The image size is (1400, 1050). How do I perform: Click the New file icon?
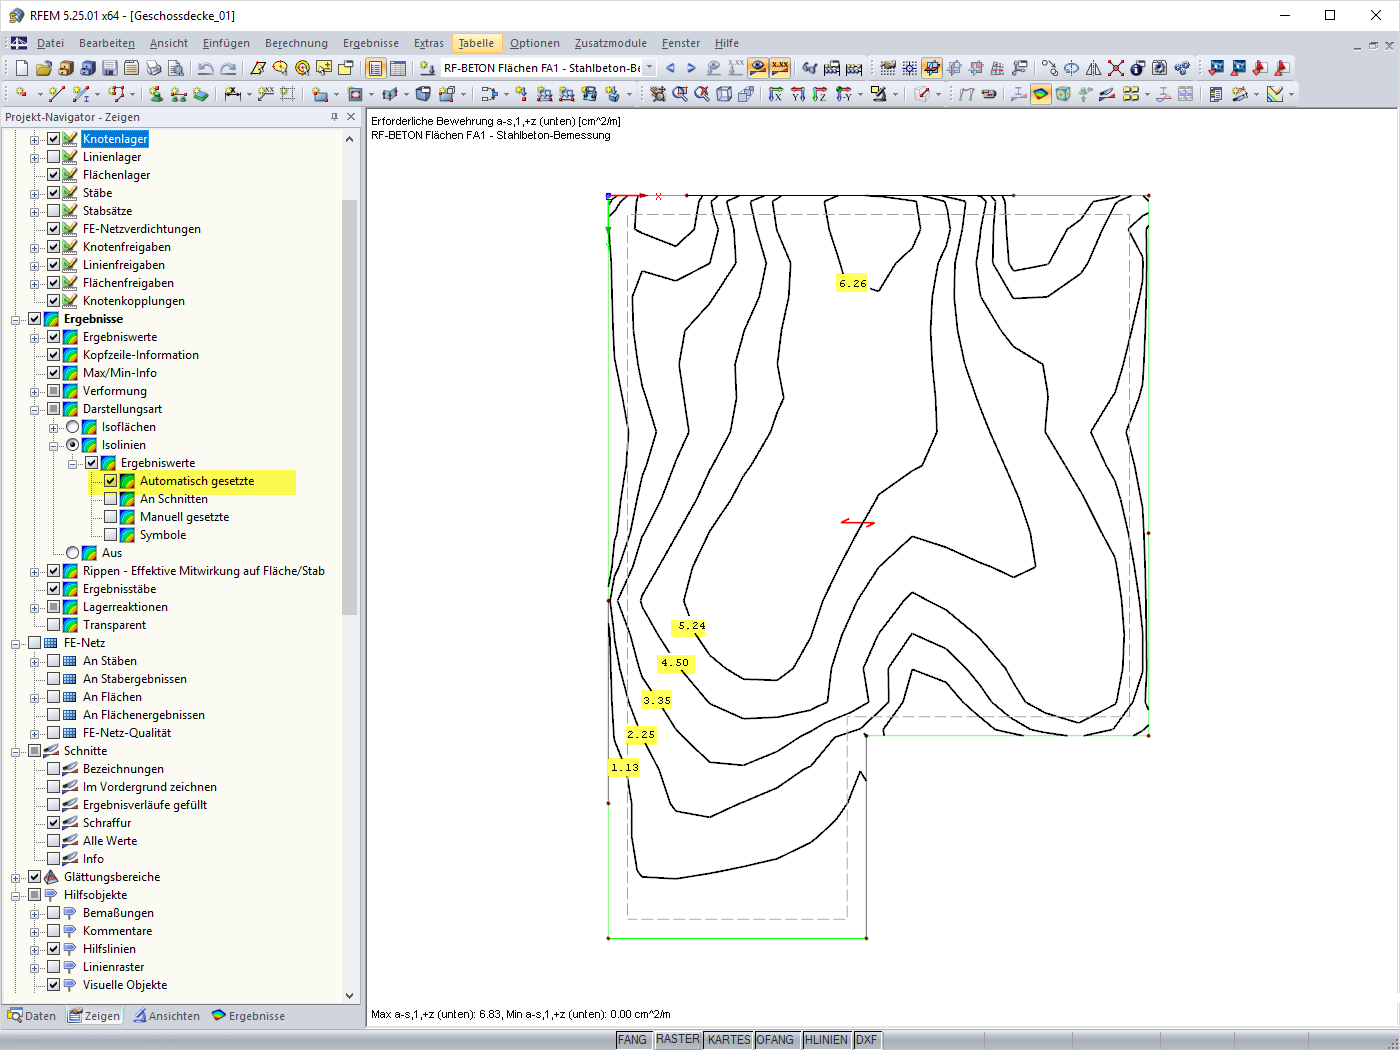[x=21, y=68]
